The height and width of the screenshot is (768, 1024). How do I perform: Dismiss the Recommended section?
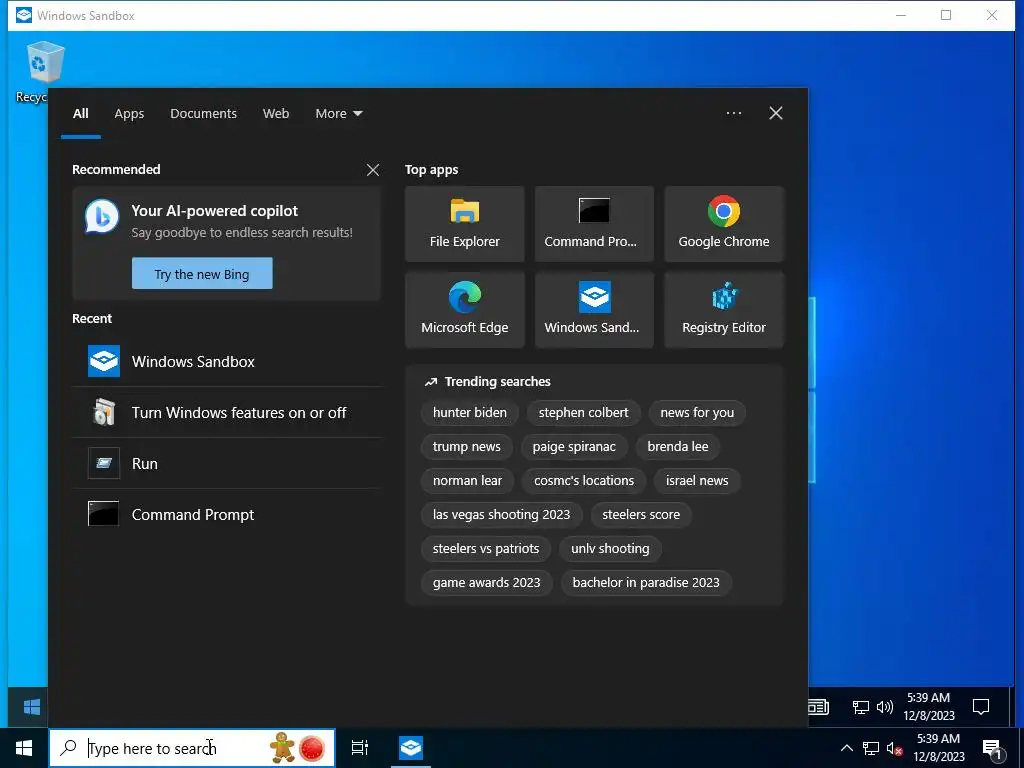click(373, 170)
